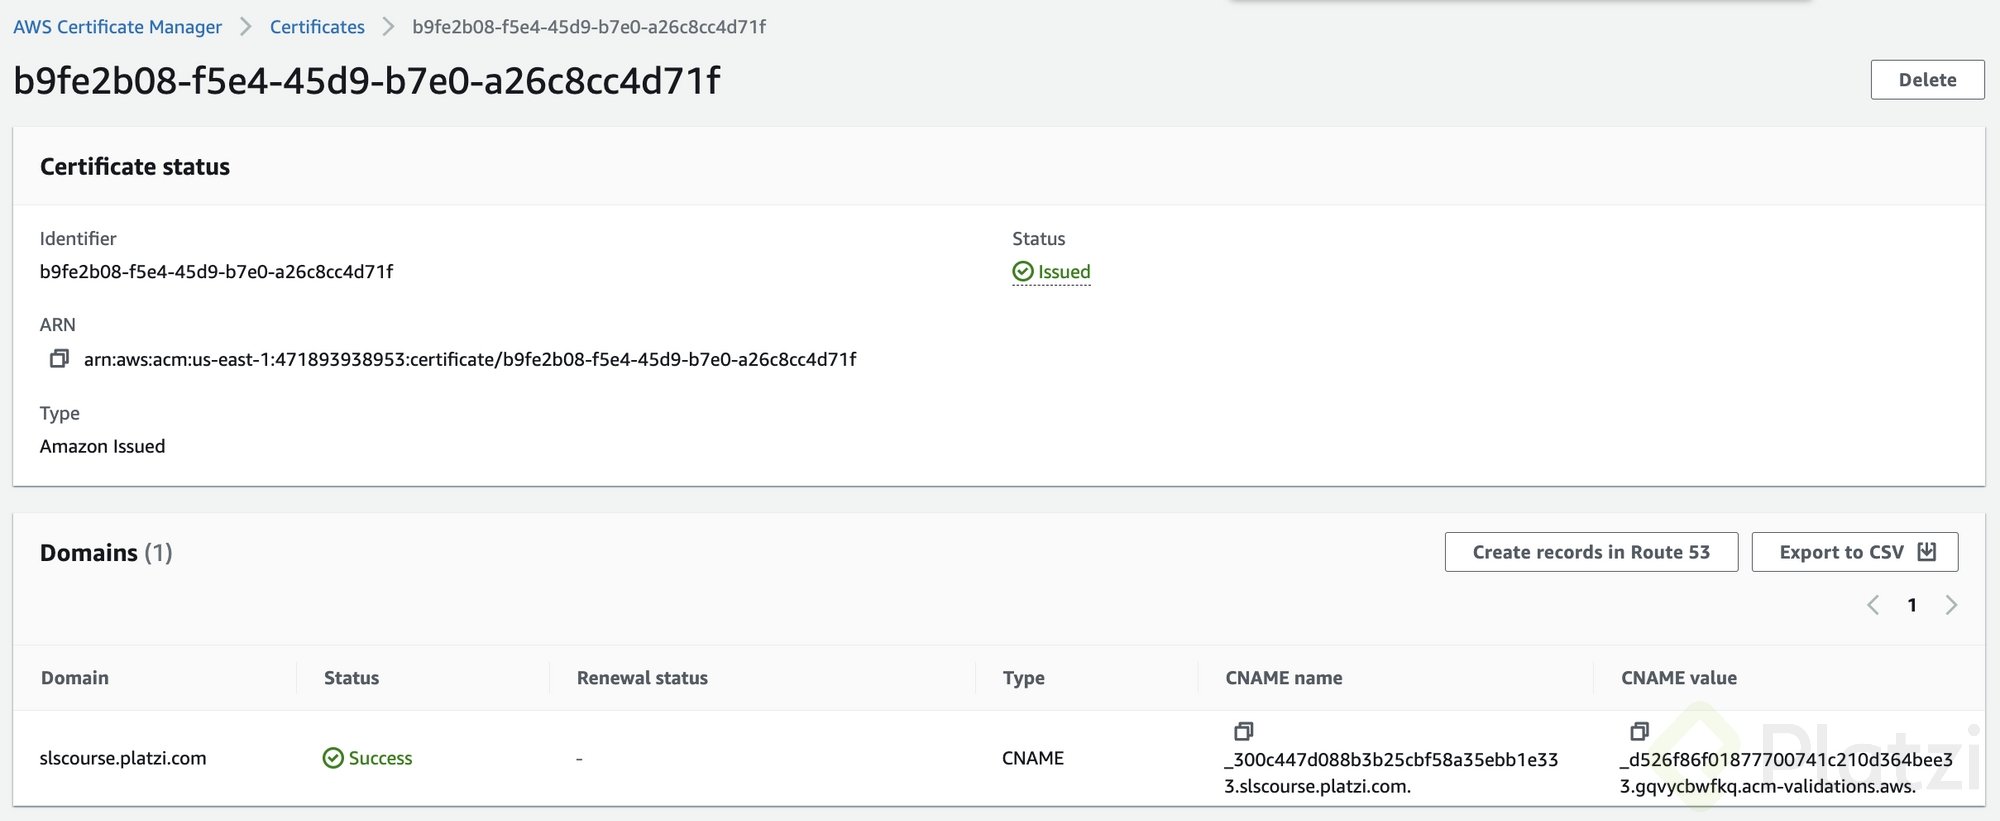
Task: Sort by the Renewal status column header
Action: [642, 678]
